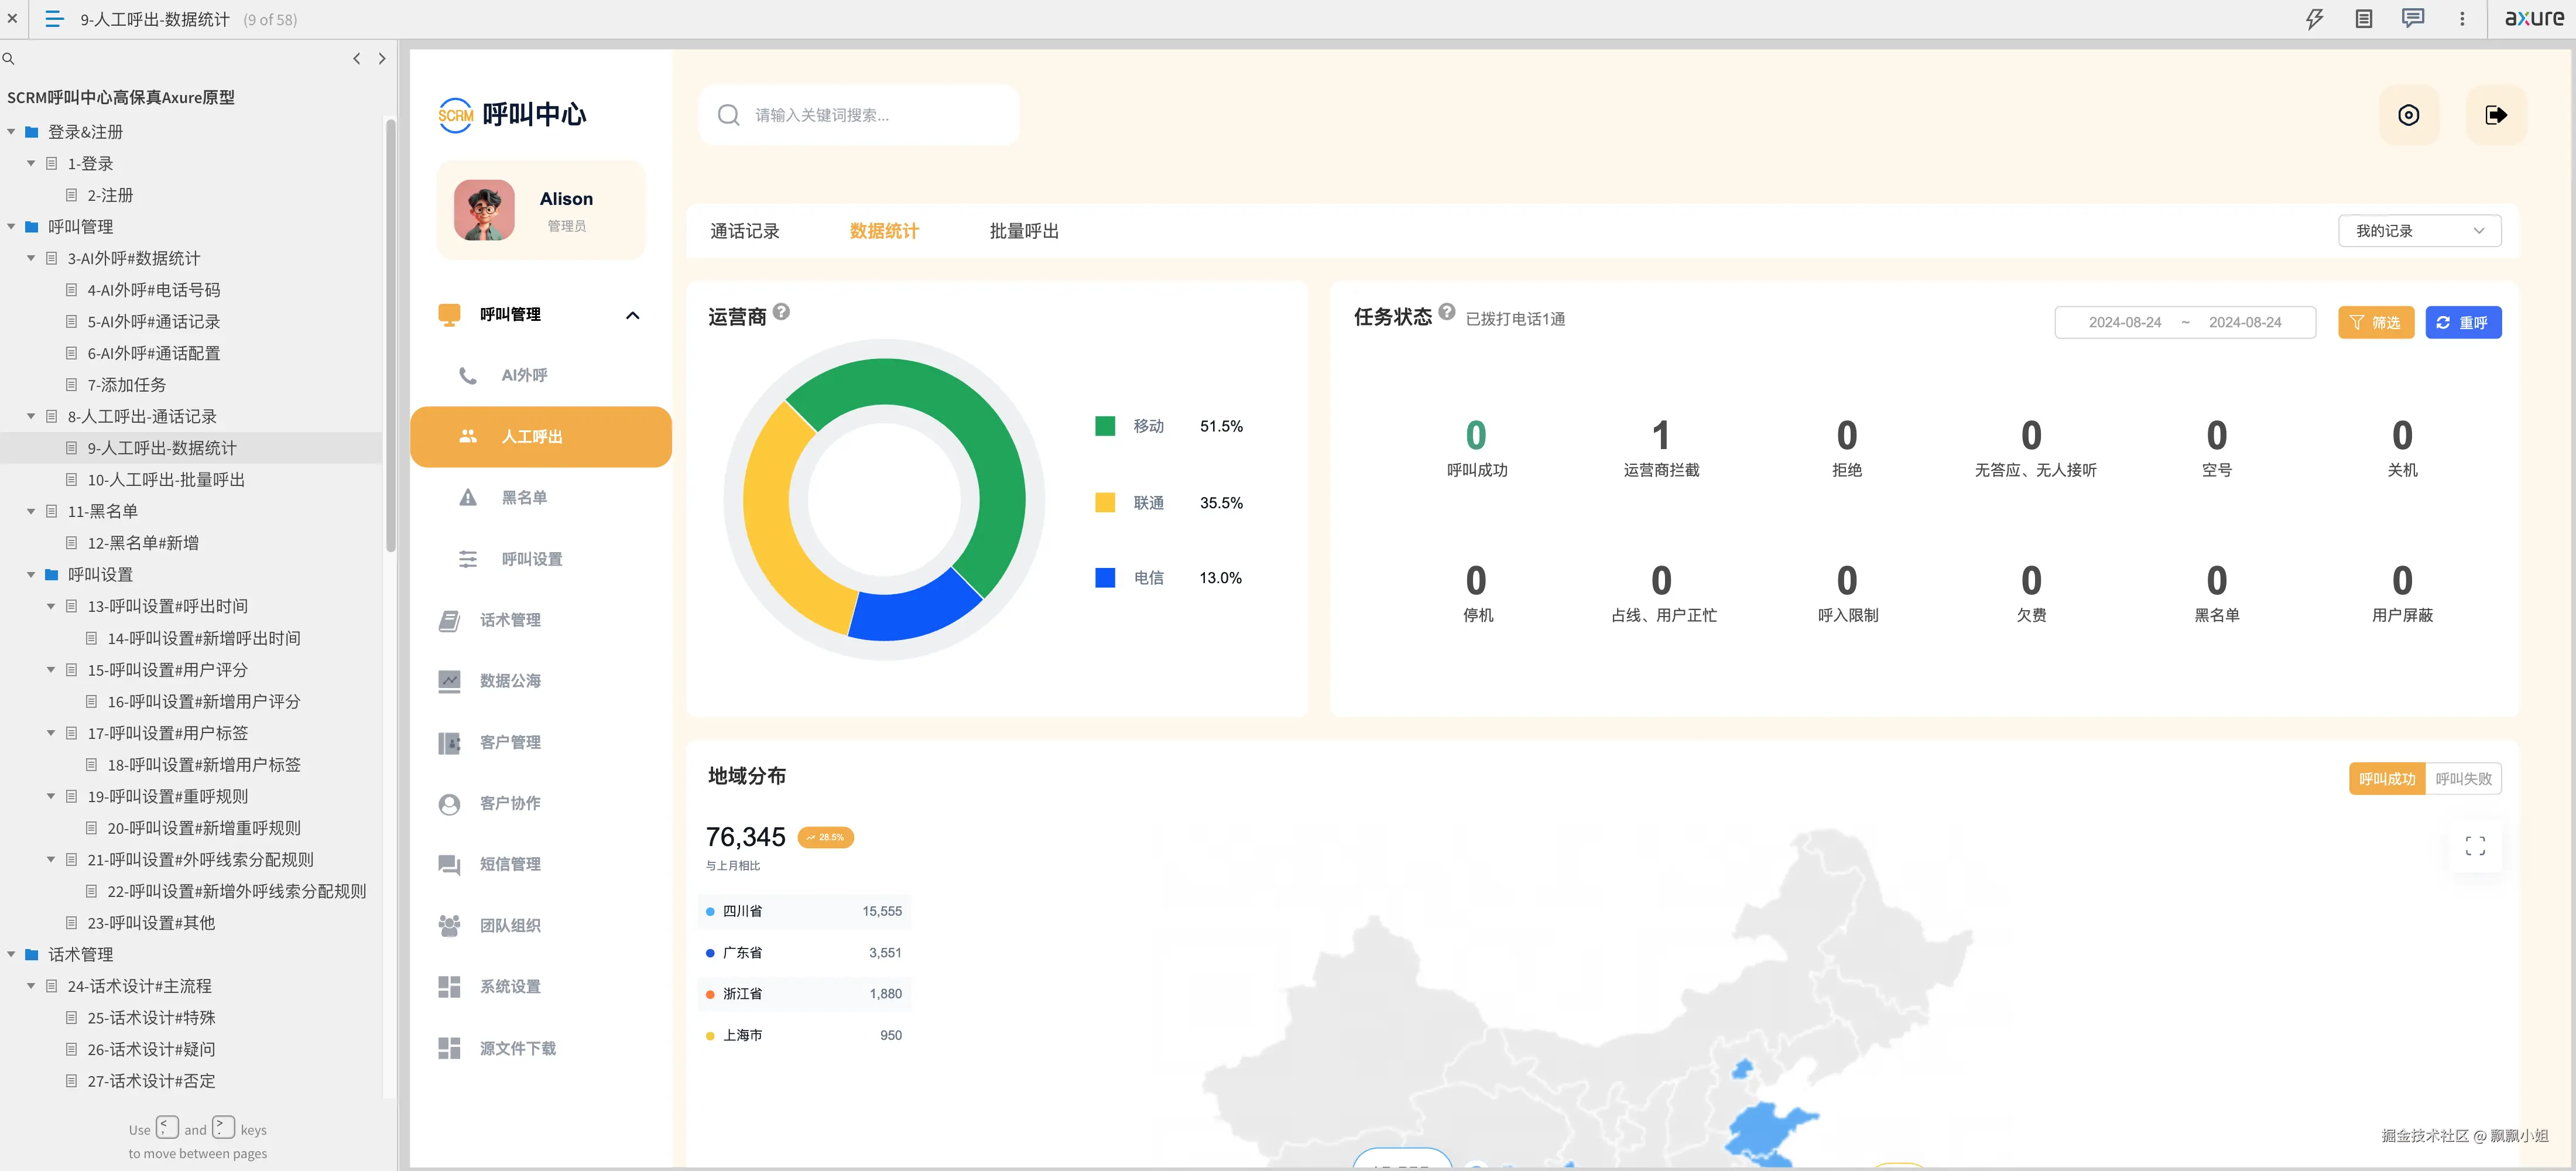Click the help icon beside 任务状态
Image resolution: width=2576 pixels, height=1171 pixels.
tap(1446, 312)
